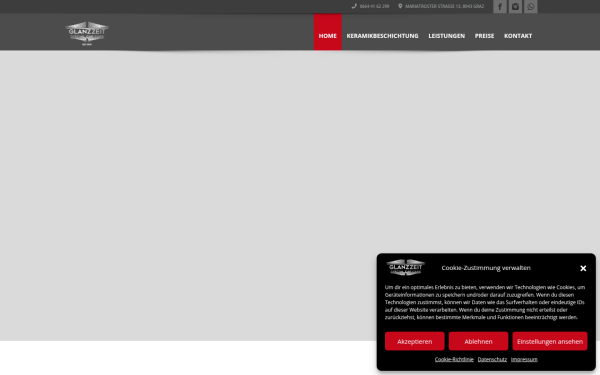Click the Glanzzeit logo in cookie dialog
Screen dimensions: 600x375
[x=406, y=267]
